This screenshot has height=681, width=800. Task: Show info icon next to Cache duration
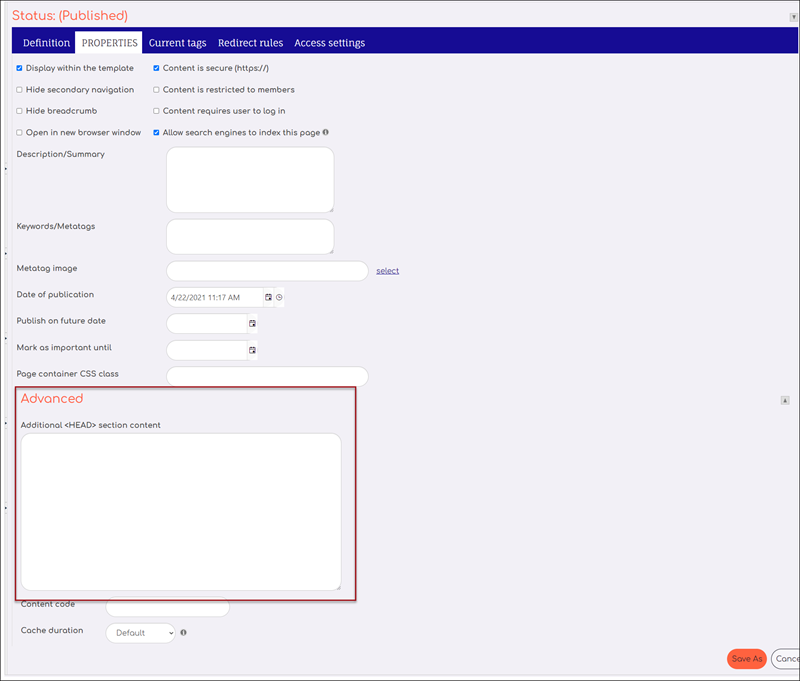click(x=184, y=633)
